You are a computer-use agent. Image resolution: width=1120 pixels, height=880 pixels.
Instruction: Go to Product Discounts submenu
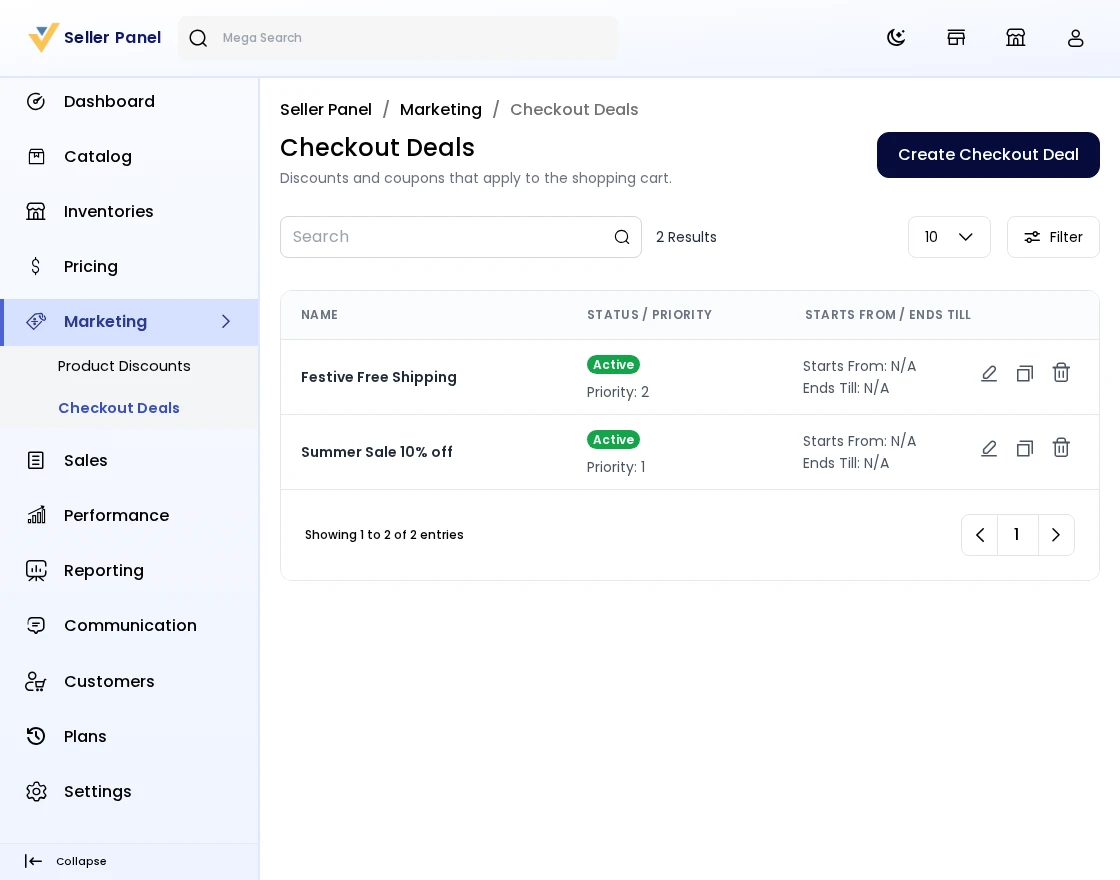pyautogui.click(x=124, y=366)
